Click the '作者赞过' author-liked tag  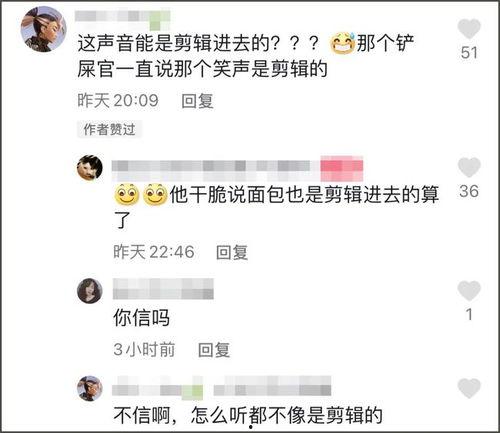tap(109, 129)
